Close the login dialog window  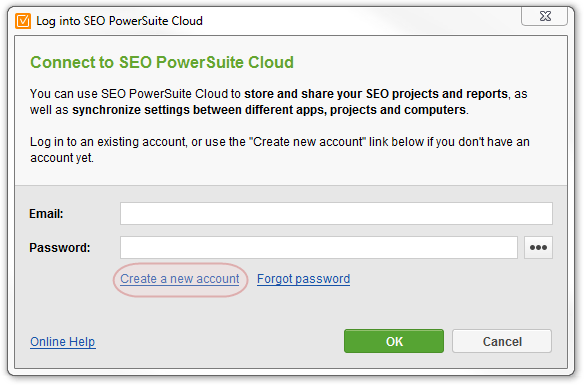coord(545,16)
